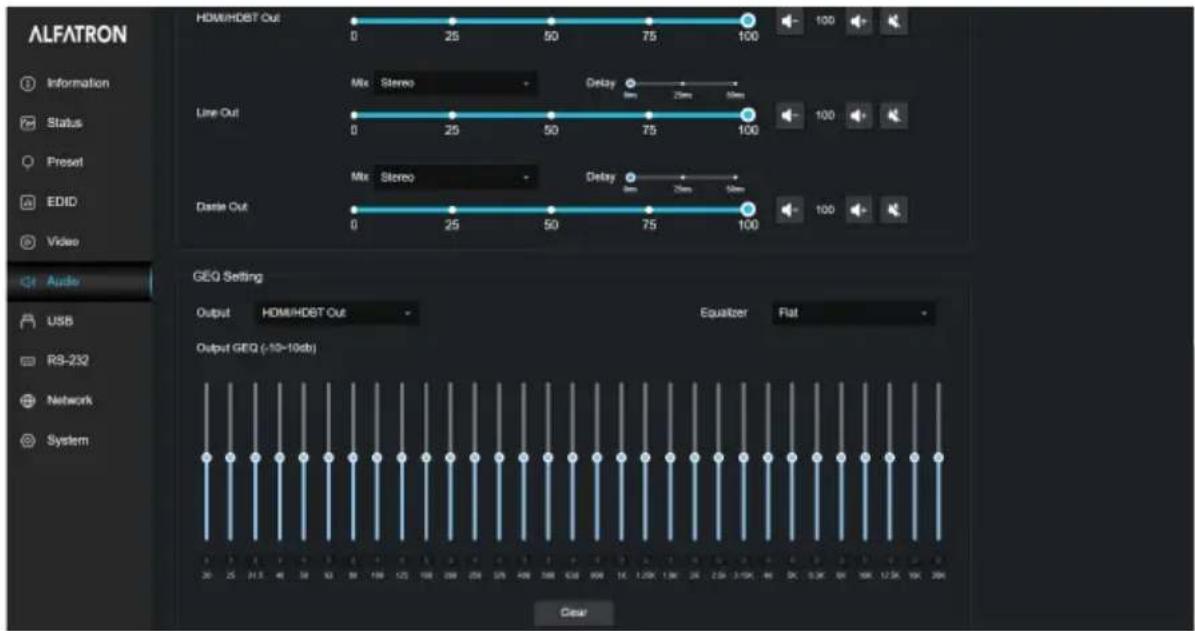Open the Preset page icon in sidebar
This screenshot has height=631, width=1195.
click(x=28, y=162)
